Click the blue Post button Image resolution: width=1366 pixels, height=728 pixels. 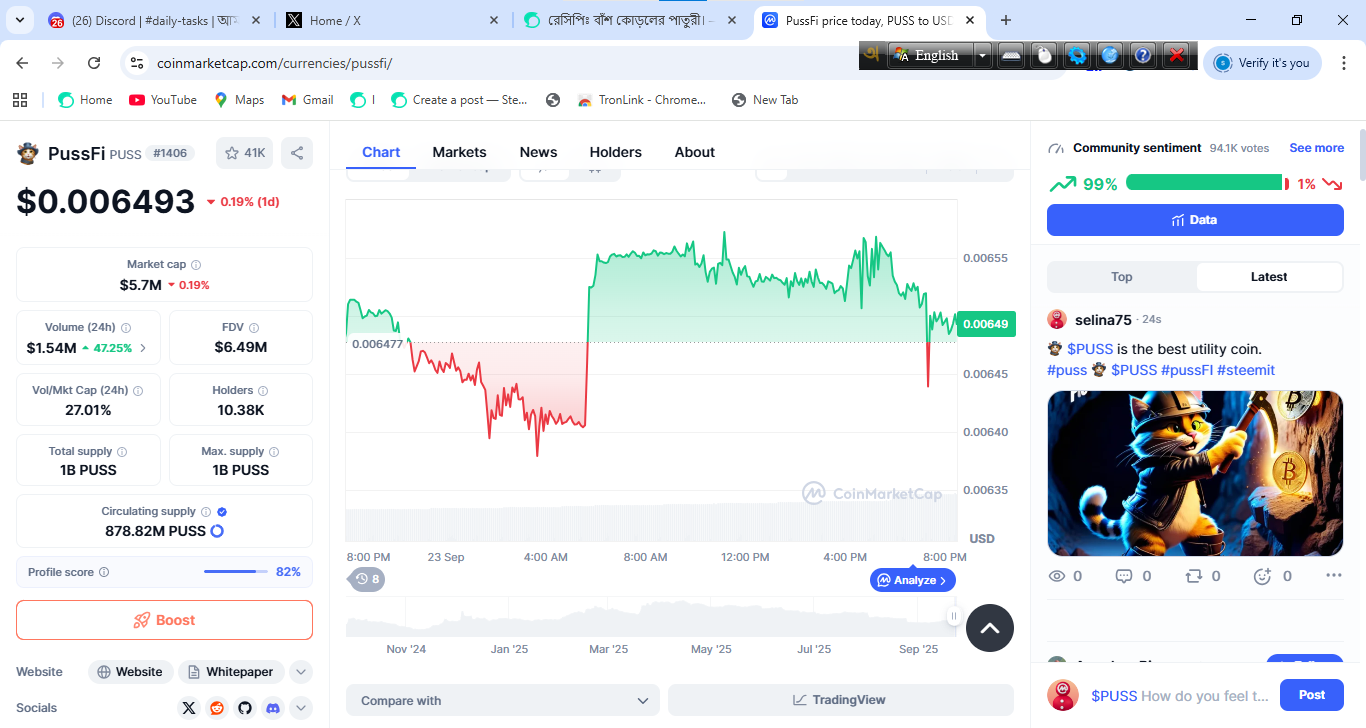click(1312, 695)
